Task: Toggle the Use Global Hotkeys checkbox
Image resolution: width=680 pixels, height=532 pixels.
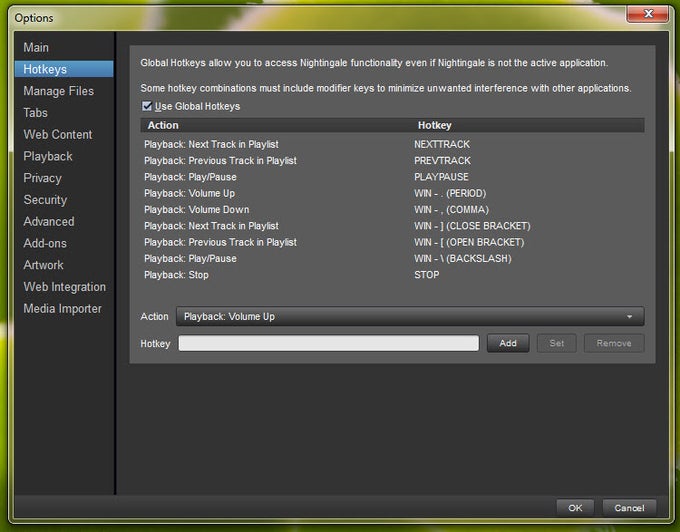Action: pyautogui.click(x=147, y=106)
